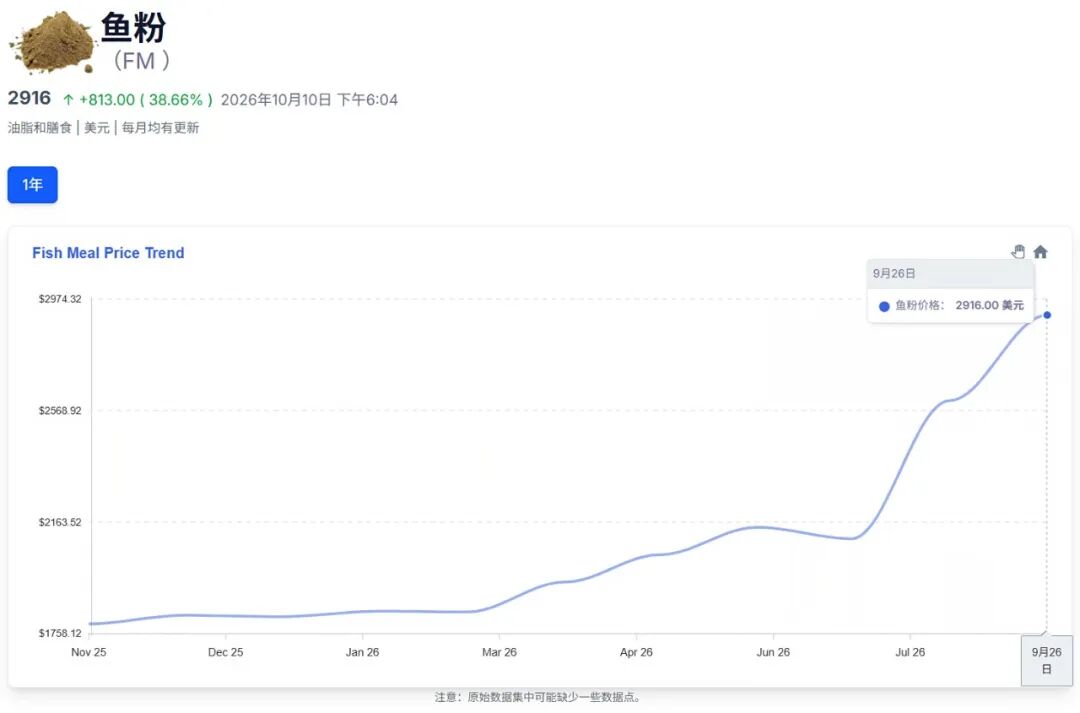This screenshot has width=1080, height=713.
Task: Select the 1年 time range button
Action: click(x=32, y=185)
